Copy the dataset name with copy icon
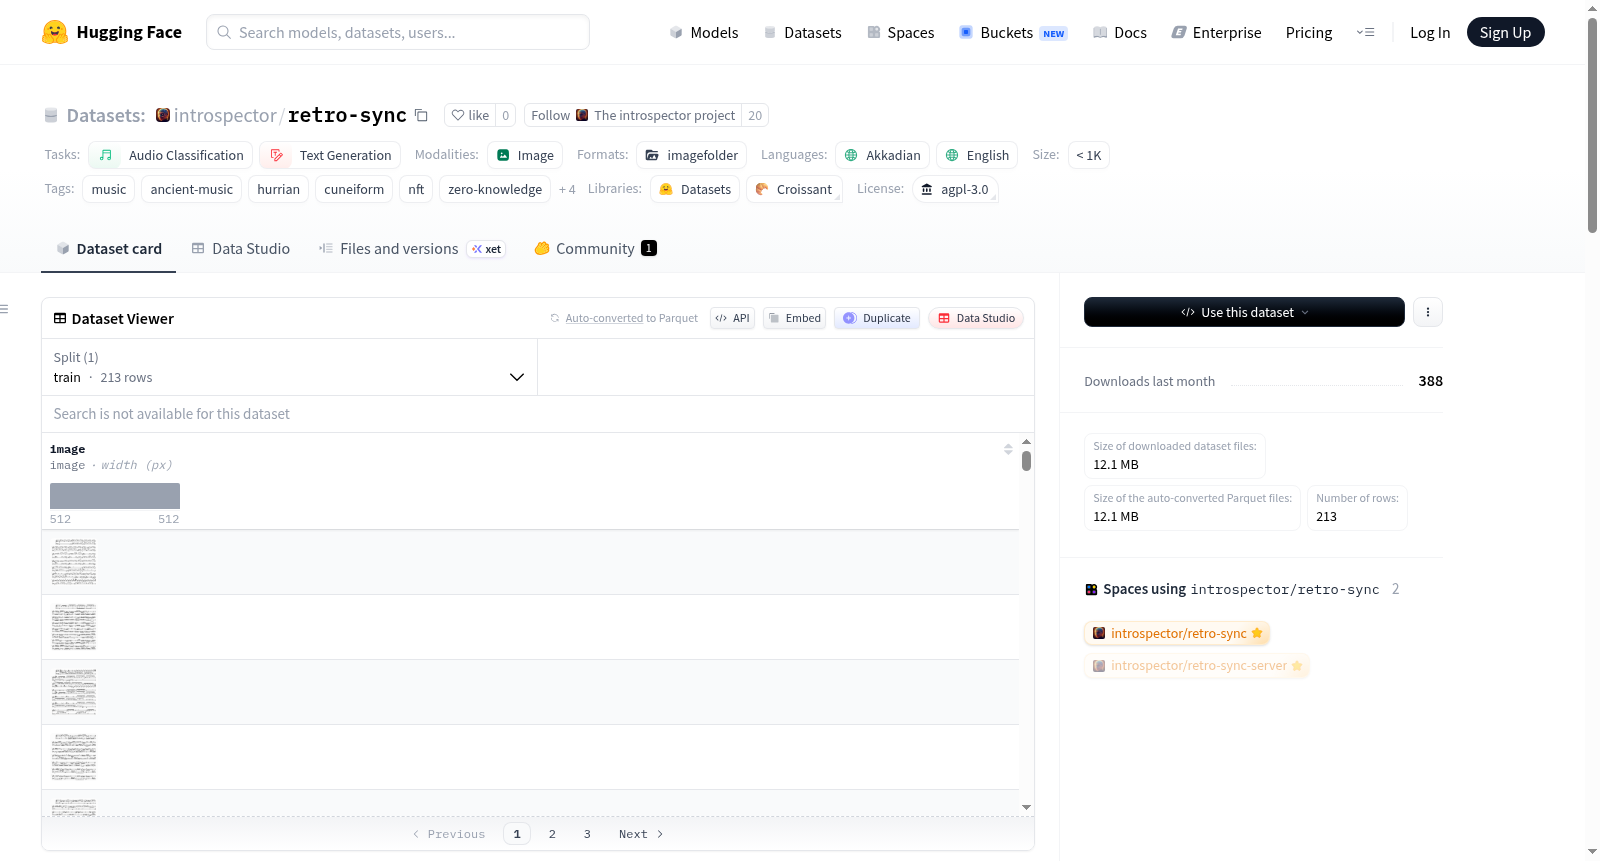 click(421, 115)
